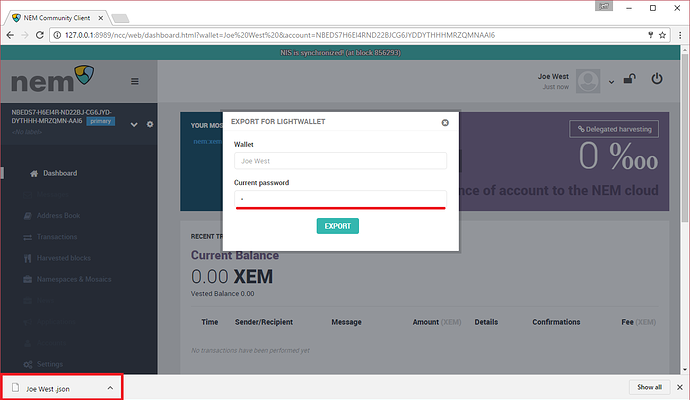The width and height of the screenshot is (690, 400).
Task: Click the Joe West avatar
Action: click(588, 81)
